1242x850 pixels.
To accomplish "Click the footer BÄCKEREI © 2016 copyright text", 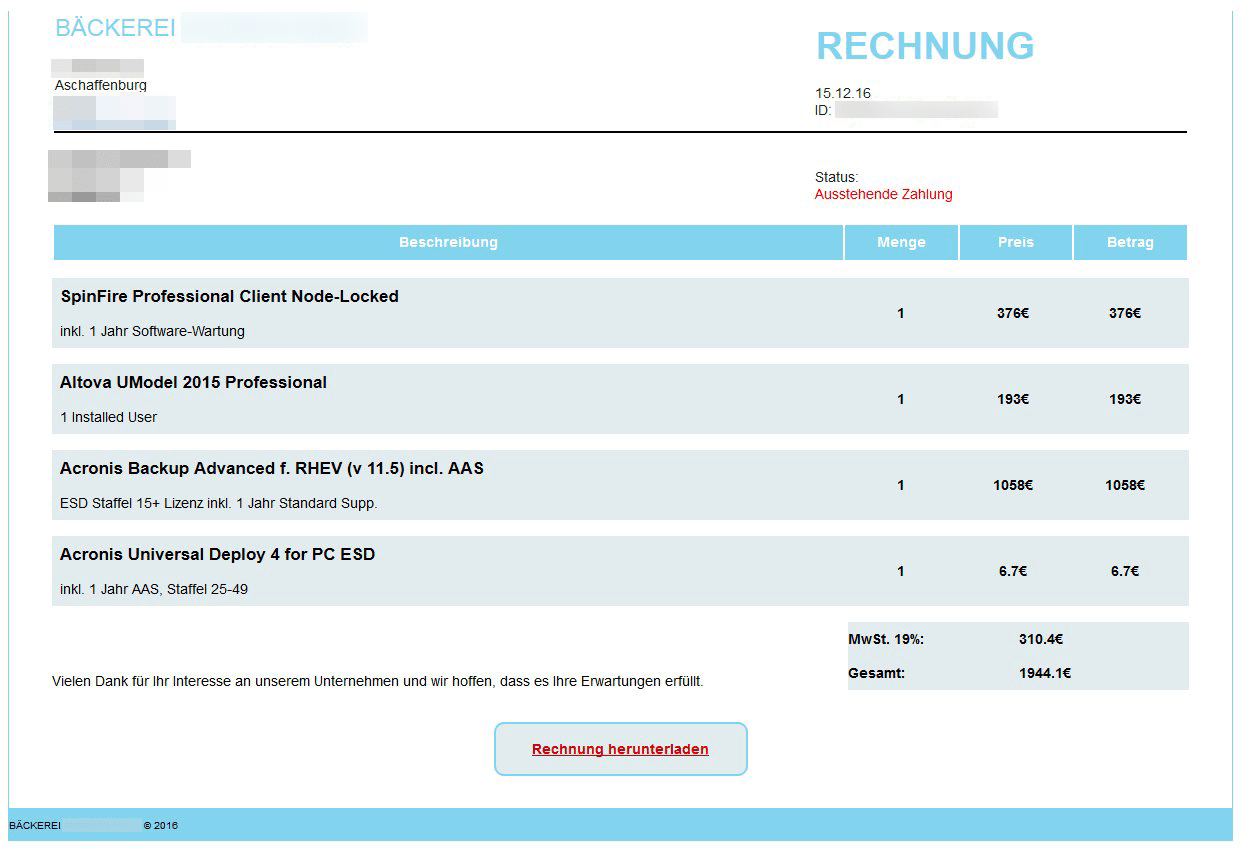I will pyautogui.click(x=93, y=825).
